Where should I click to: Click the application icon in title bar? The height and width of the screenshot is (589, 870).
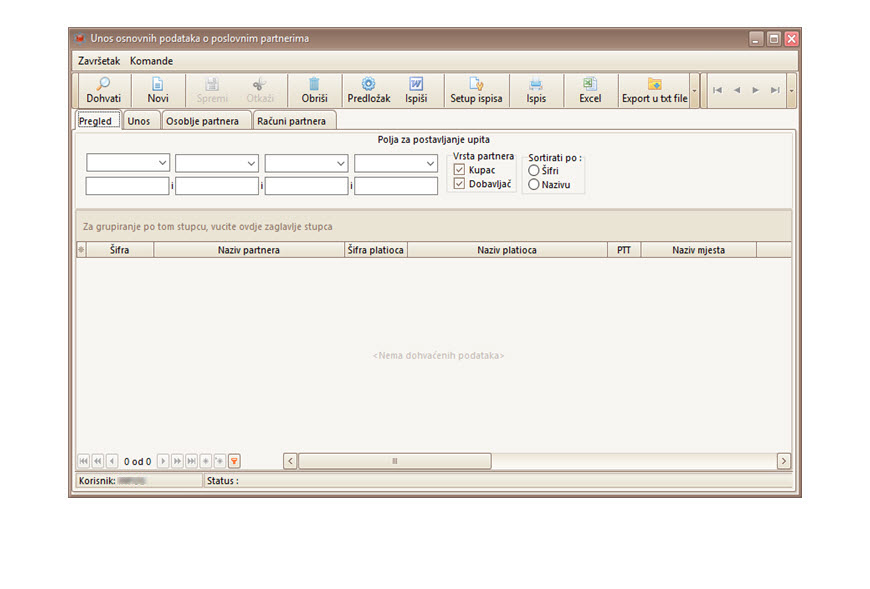click(80, 38)
